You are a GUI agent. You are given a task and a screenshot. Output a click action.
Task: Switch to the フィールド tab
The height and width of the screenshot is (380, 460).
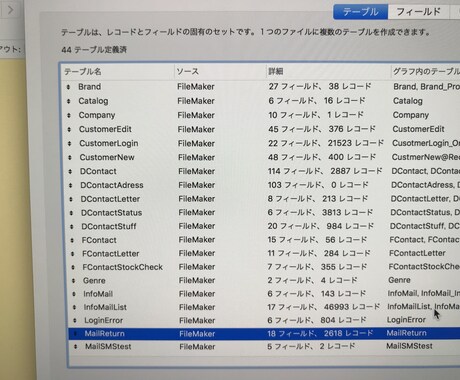418,12
